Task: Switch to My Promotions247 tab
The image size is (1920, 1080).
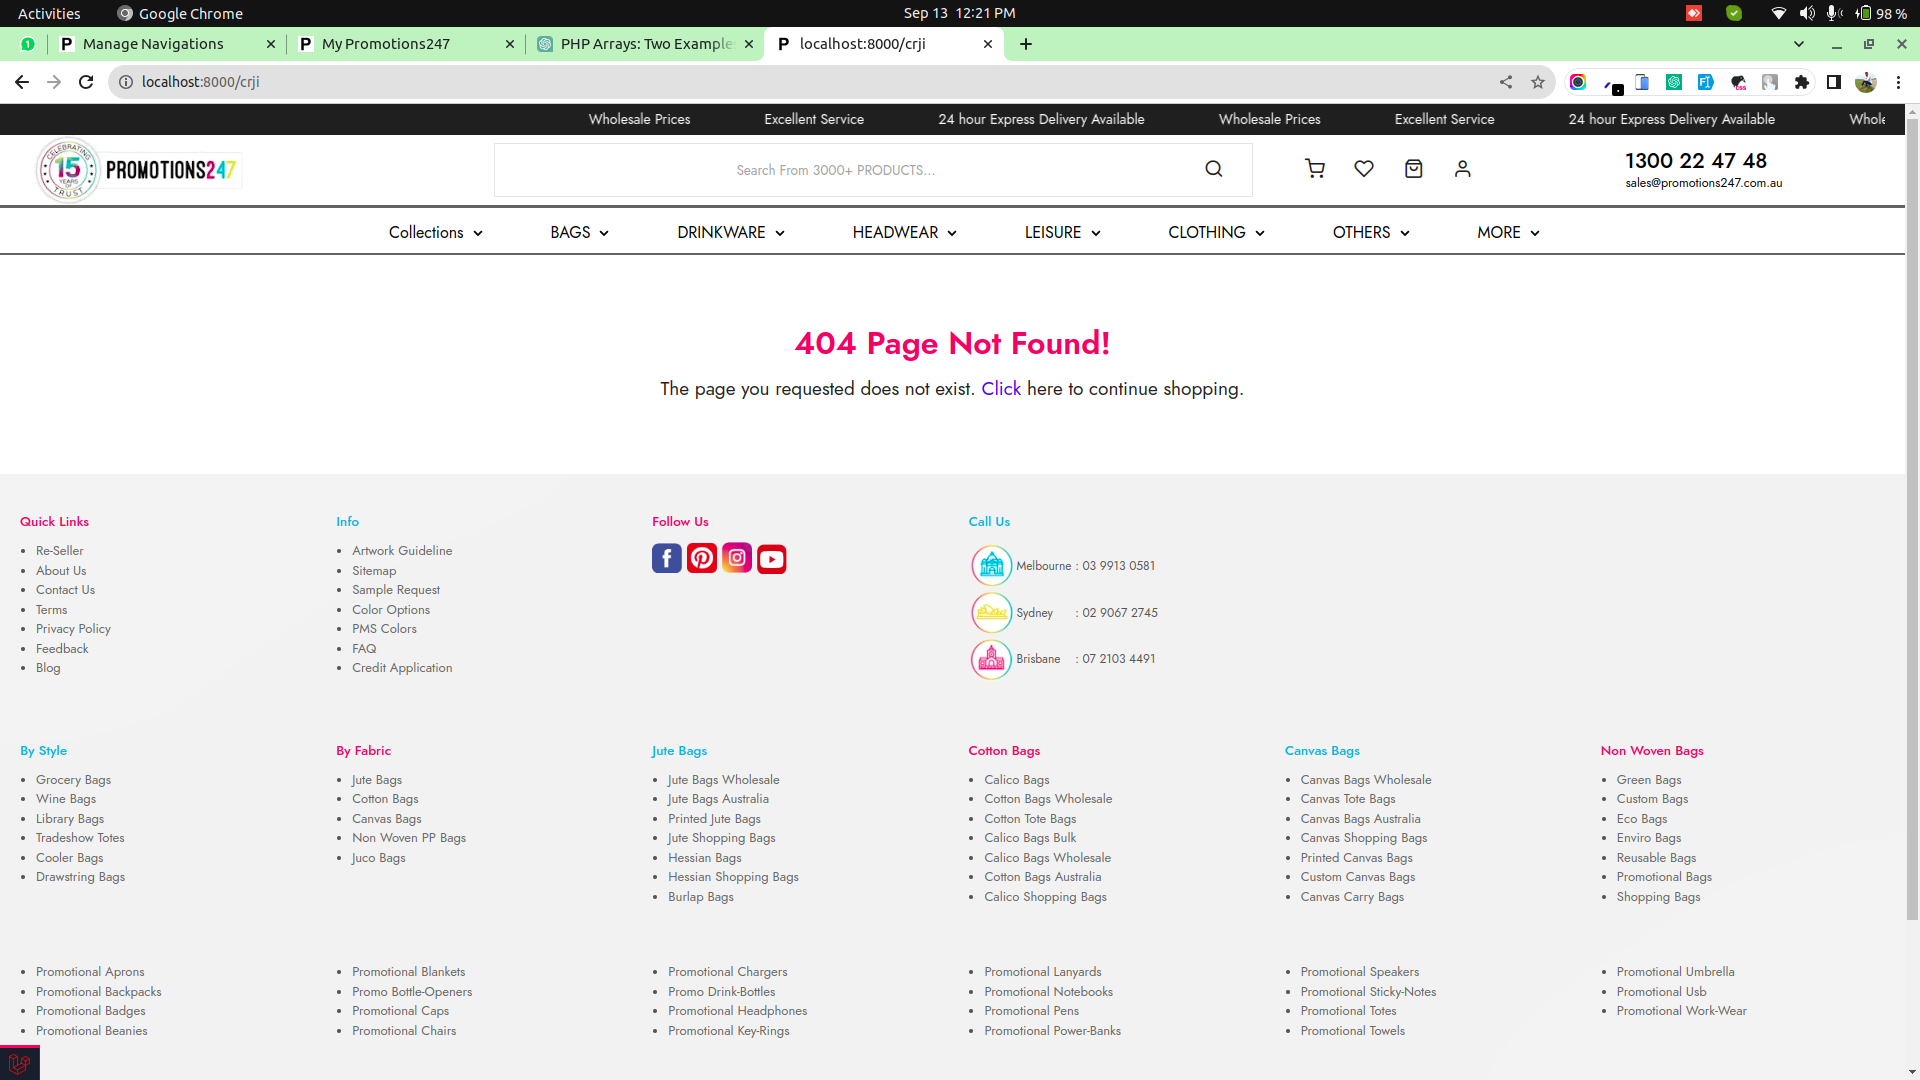Action: [x=386, y=44]
